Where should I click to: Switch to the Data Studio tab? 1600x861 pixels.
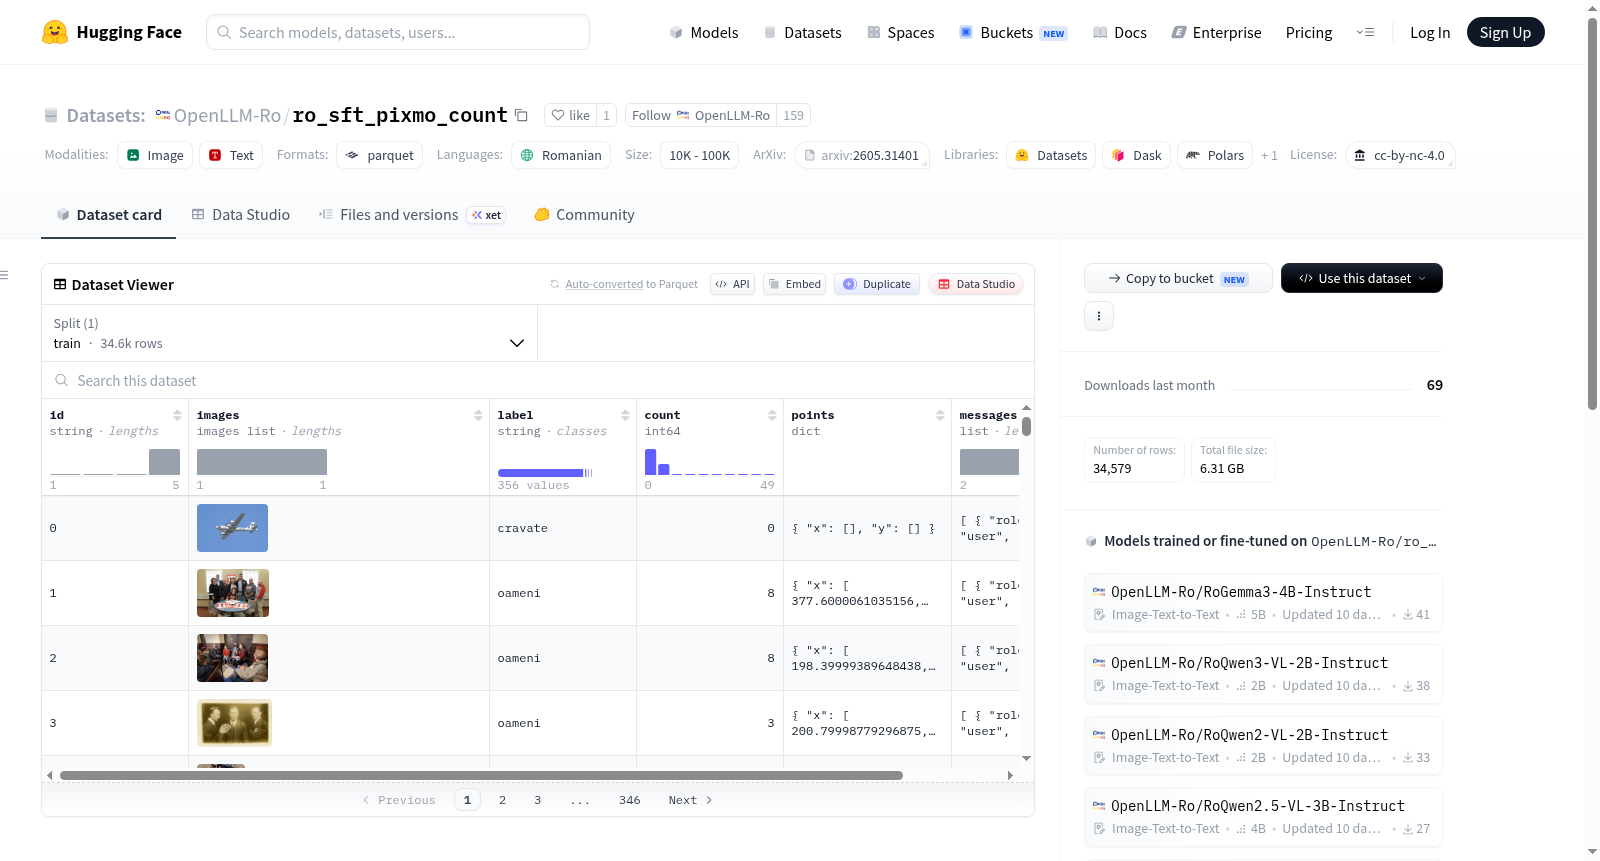tap(241, 215)
